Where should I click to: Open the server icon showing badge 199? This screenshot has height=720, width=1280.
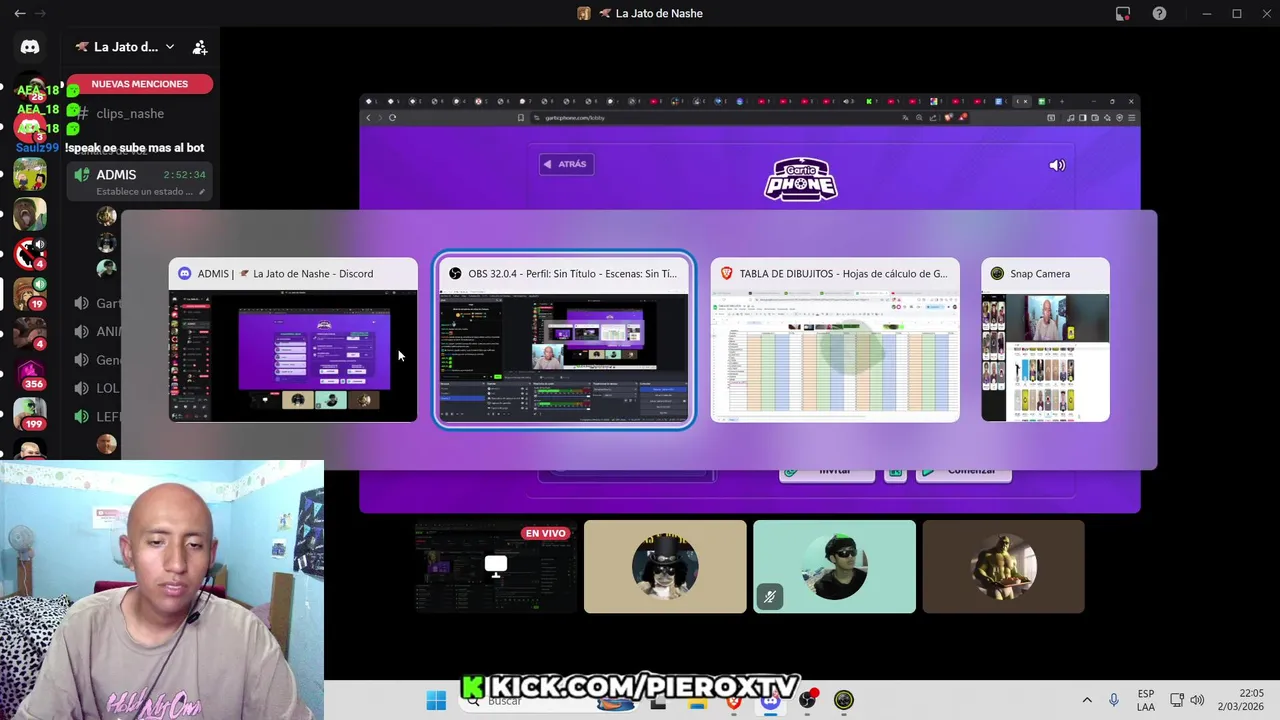pos(30,415)
